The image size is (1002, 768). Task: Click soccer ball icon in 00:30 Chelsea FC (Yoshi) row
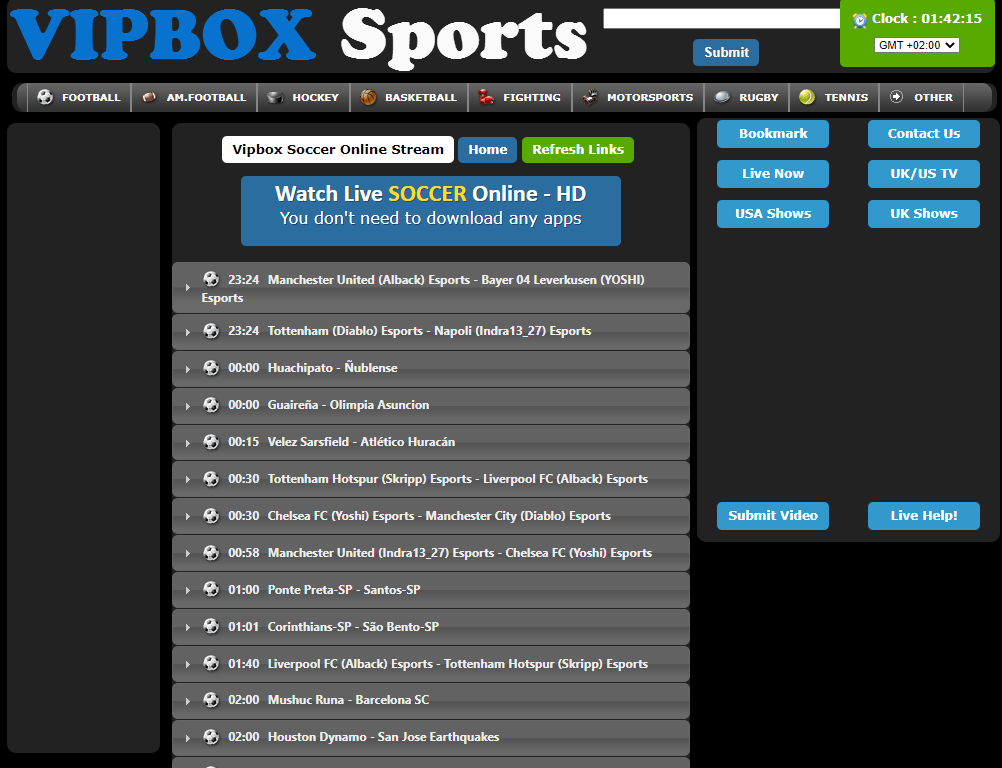click(x=211, y=516)
